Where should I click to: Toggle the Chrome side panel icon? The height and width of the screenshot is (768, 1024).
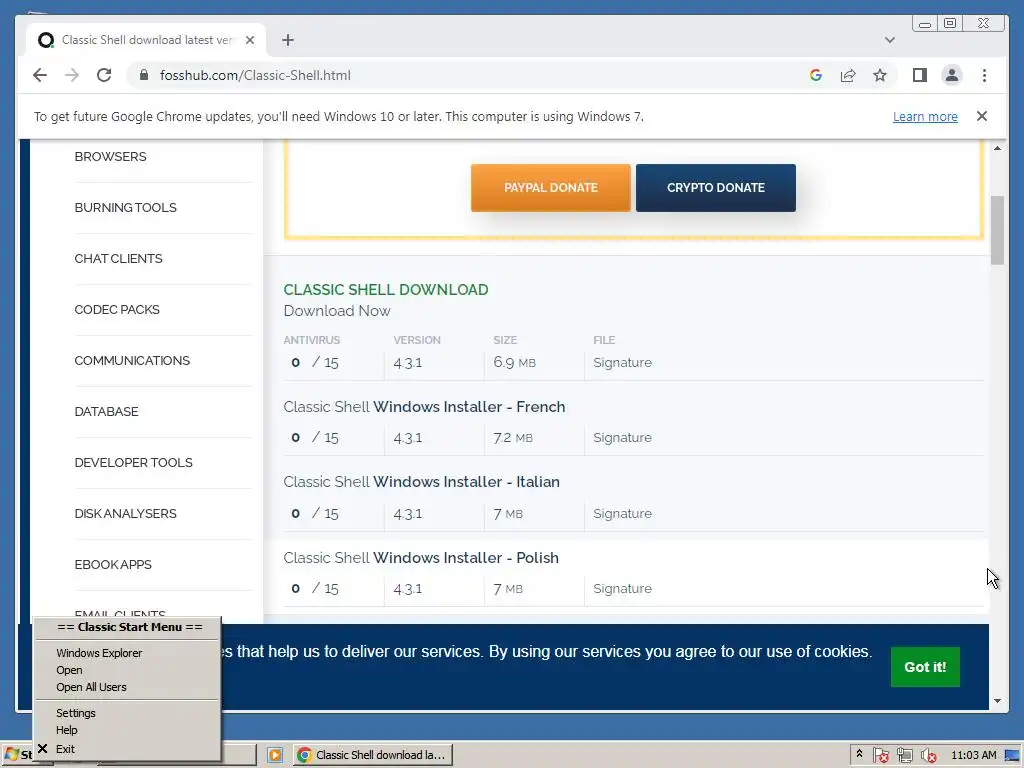pyautogui.click(x=920, y=75)
